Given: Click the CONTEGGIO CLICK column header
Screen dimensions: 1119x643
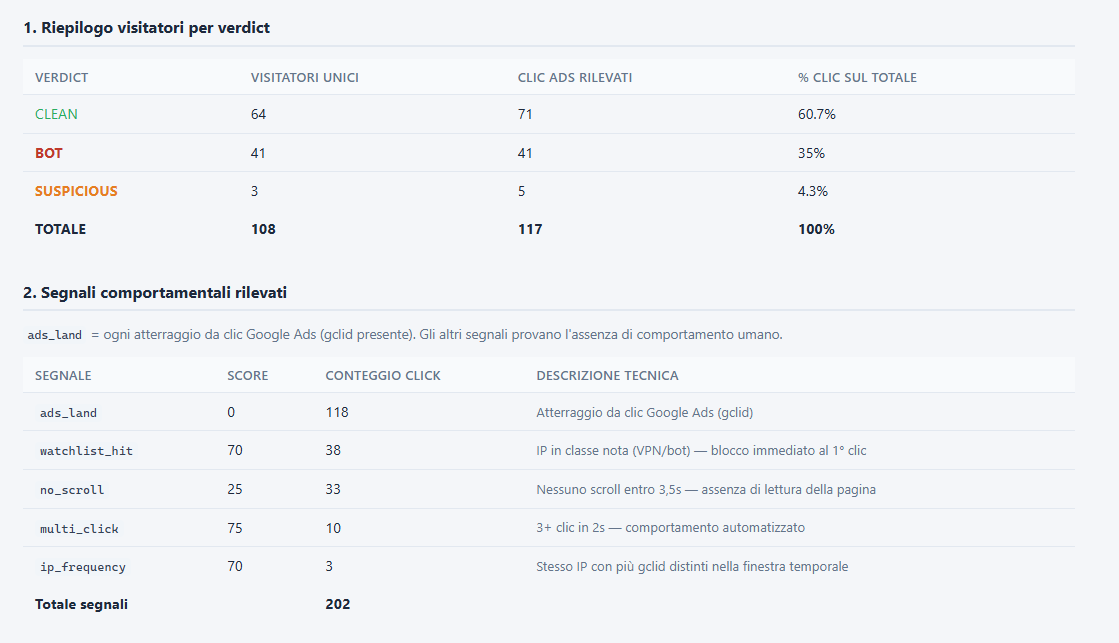Looking at the screenshot, I should 383,375.
